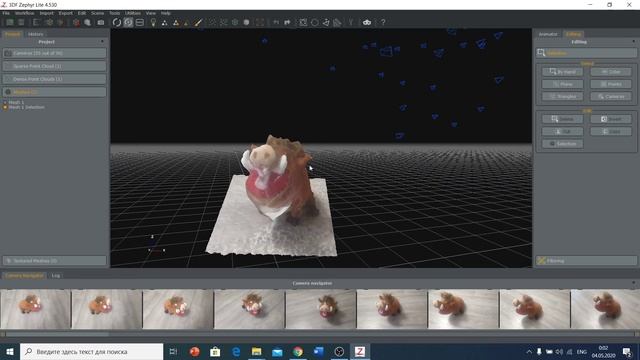Open help via question mark icon
This screenshot has width=640, height=360.
tap(383, 22)
